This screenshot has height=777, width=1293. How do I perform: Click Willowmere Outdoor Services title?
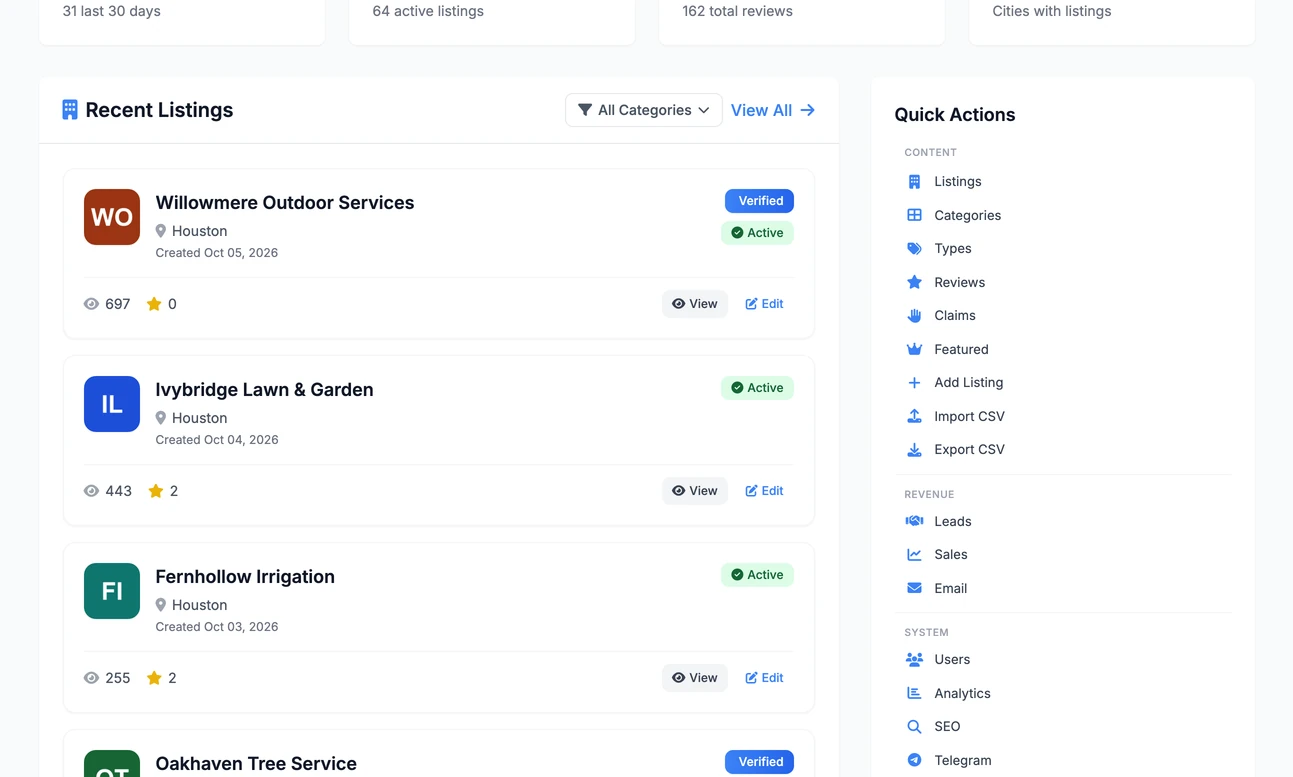point(285,202)
